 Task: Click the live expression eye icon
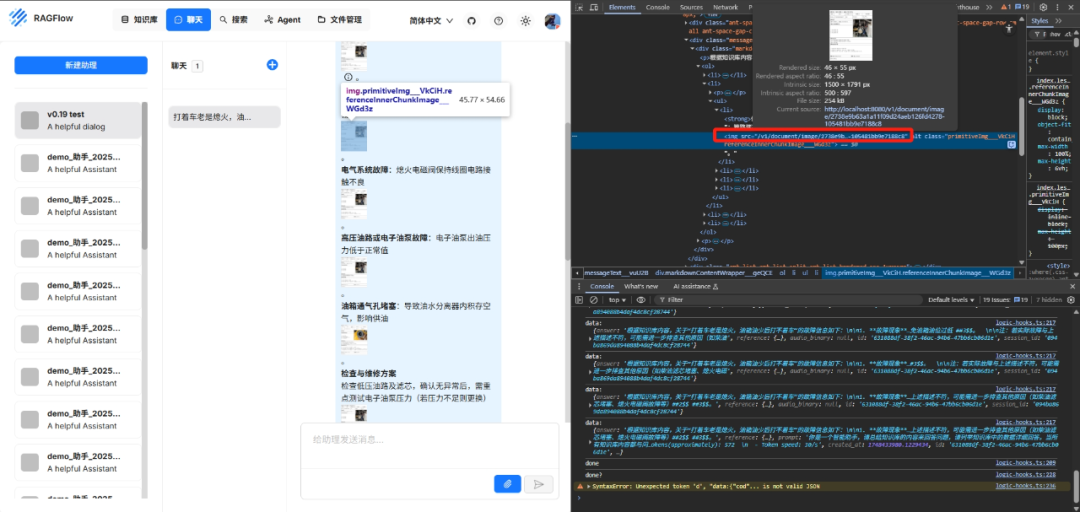pos(641,300)
